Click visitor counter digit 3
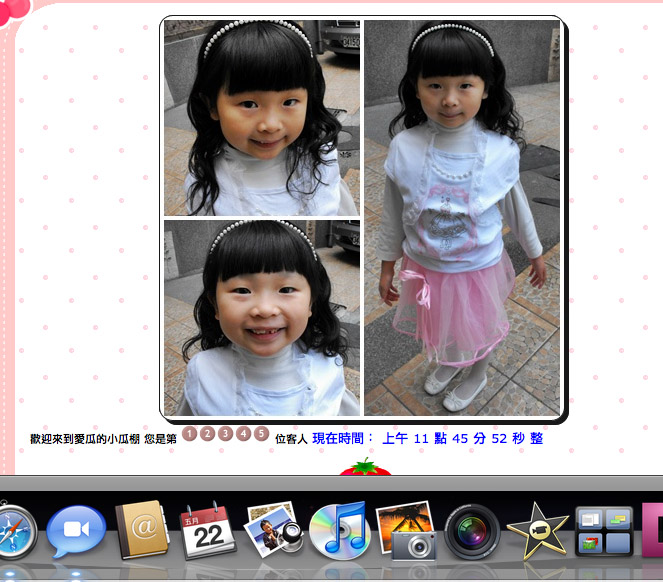663x582 pixels. (225, 434)
